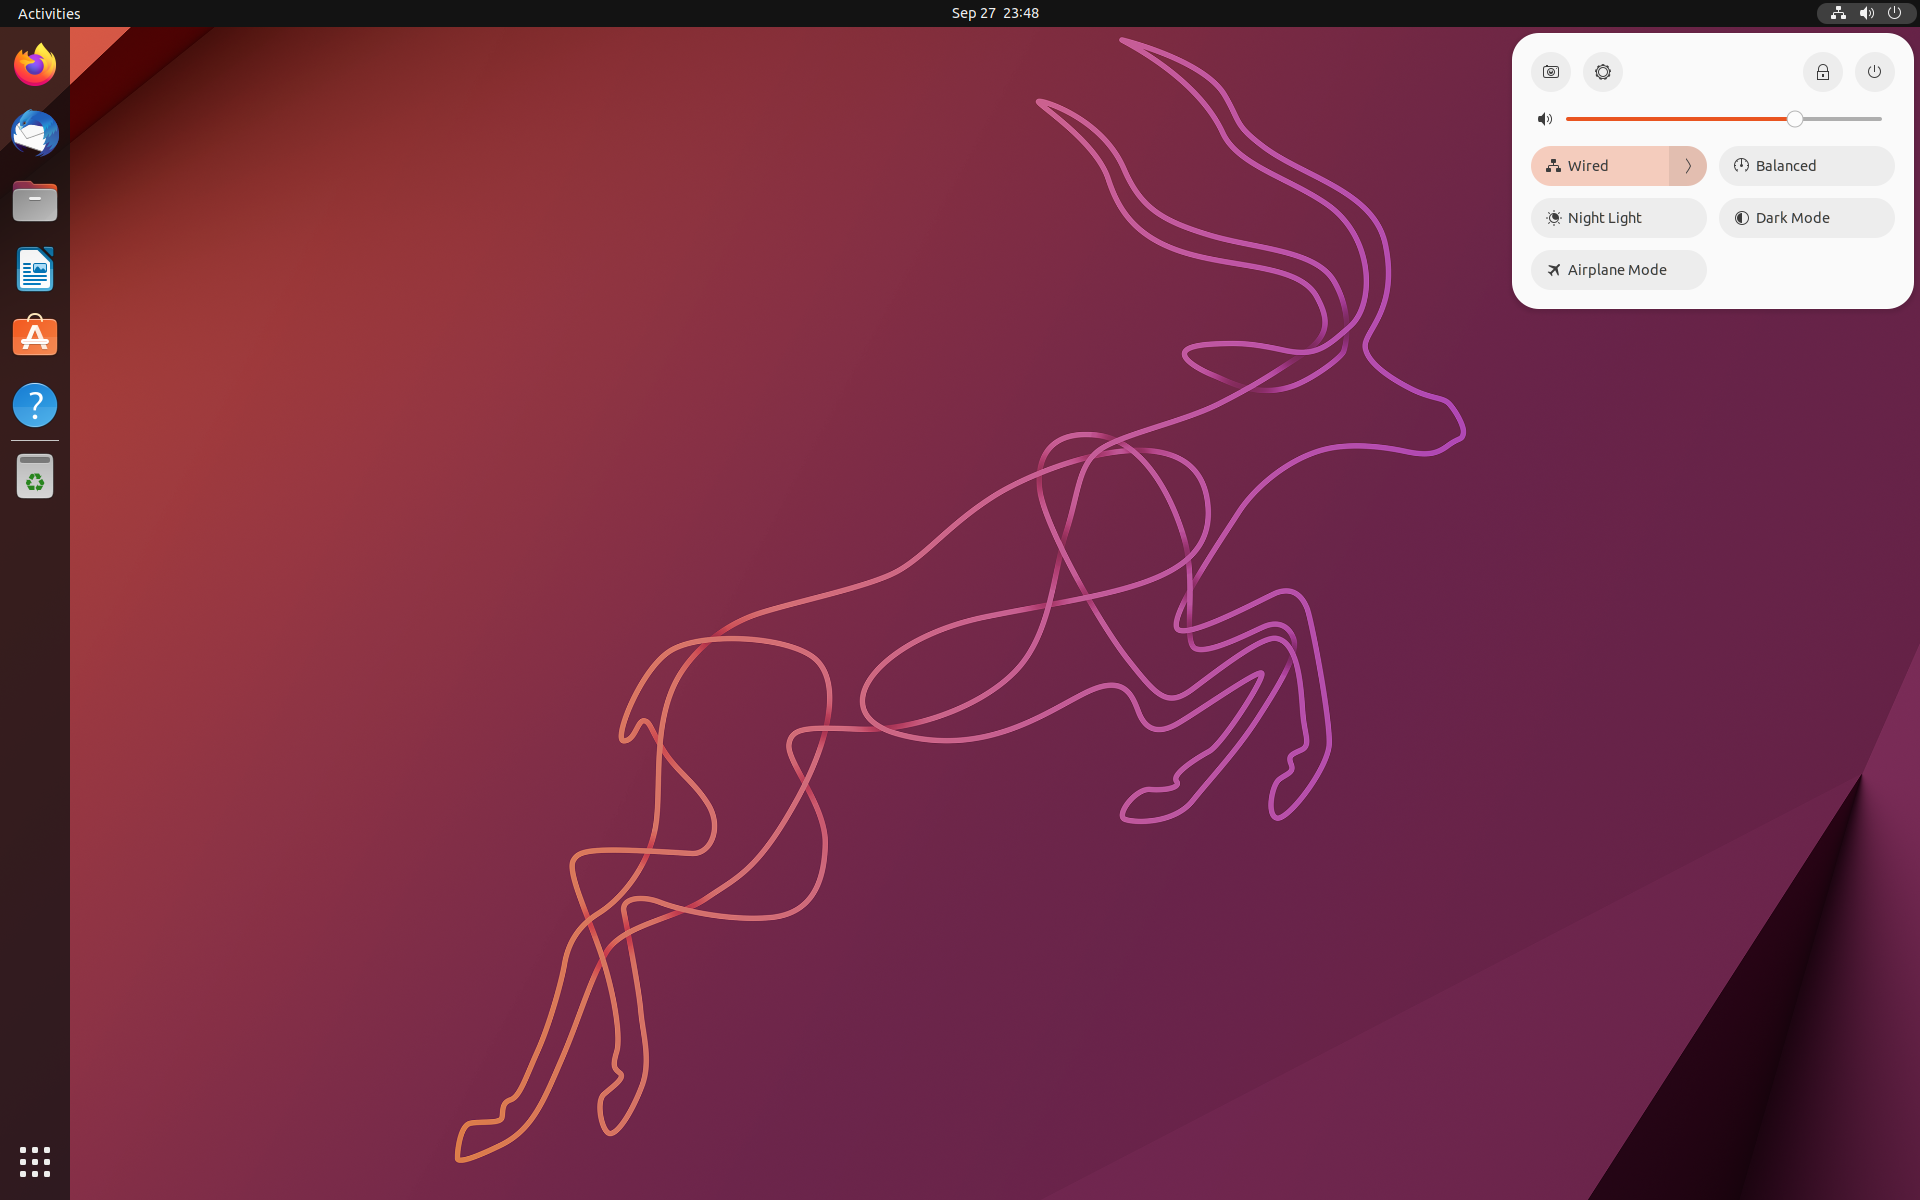Open Ubuntu Software store
This screenshot has height=1200, width=1920.
pyautogui.click(x=34, y=336)
